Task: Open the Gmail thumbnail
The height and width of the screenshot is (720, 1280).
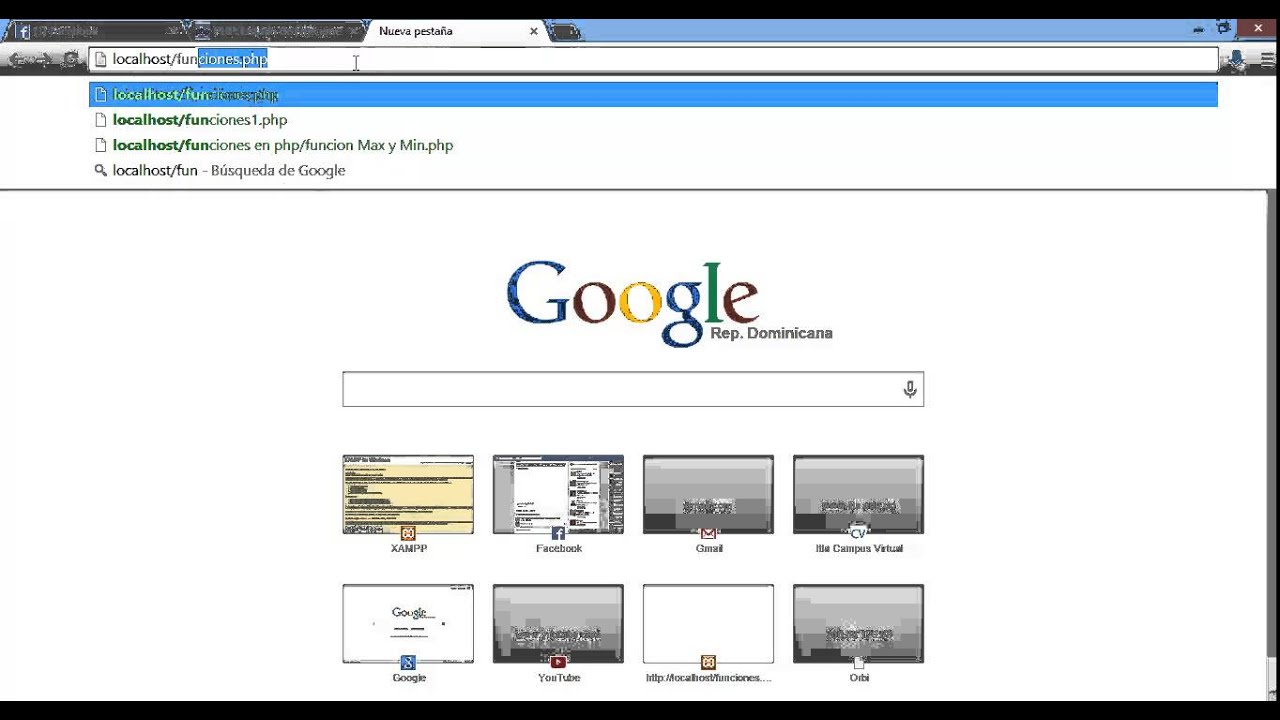Action: [708, 495]
